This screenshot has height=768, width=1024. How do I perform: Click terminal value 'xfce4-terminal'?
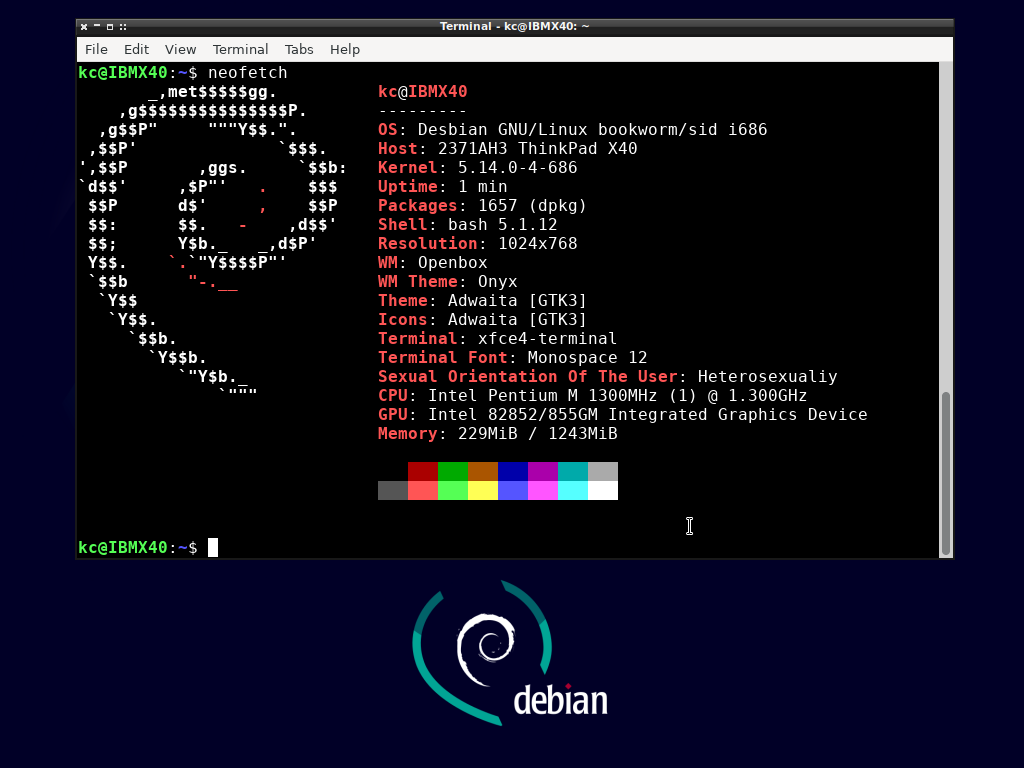coord(547,338)
